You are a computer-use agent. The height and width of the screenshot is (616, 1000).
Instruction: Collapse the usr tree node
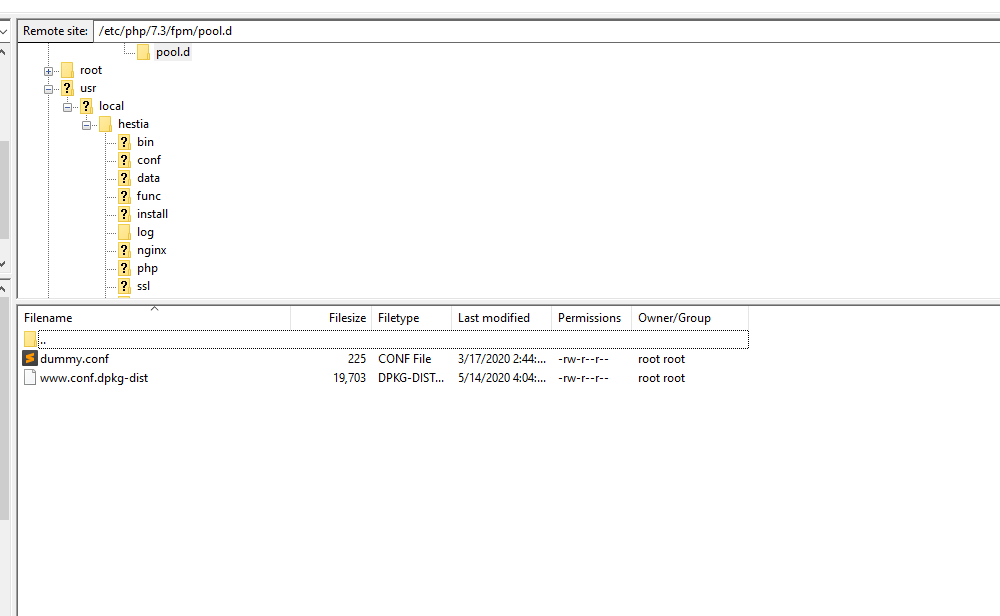coord(48,87)
